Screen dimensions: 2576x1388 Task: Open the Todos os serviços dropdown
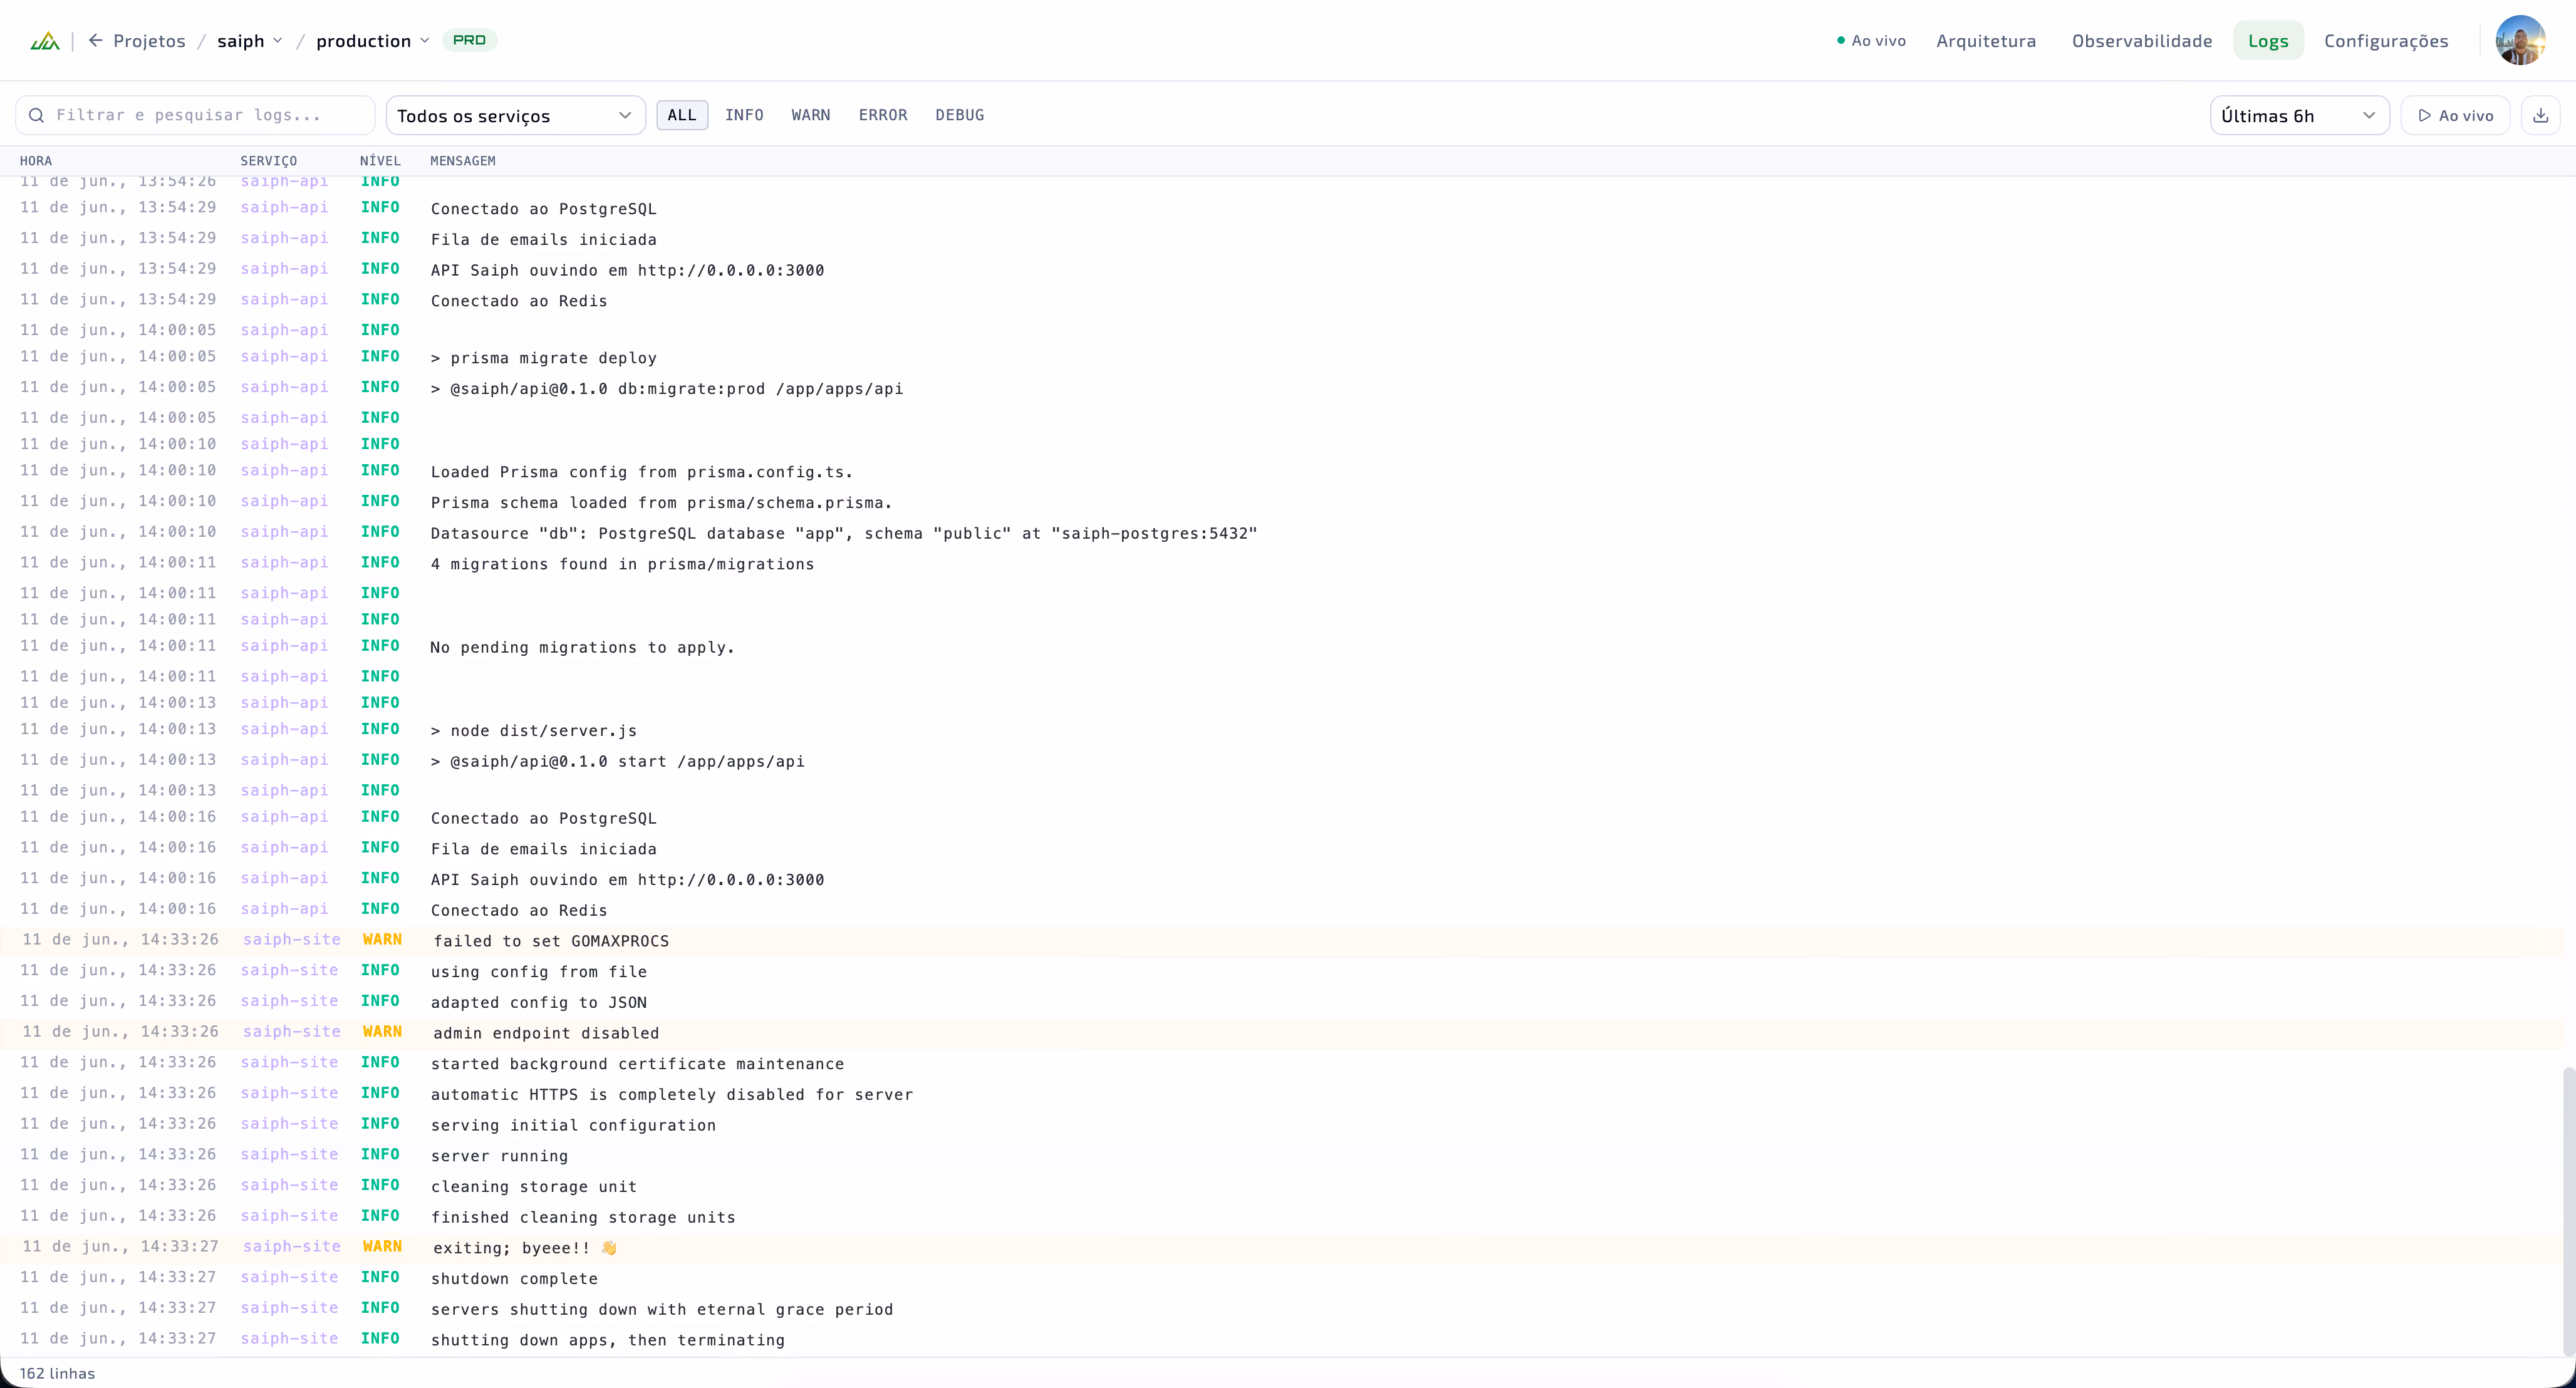point(515,116)
